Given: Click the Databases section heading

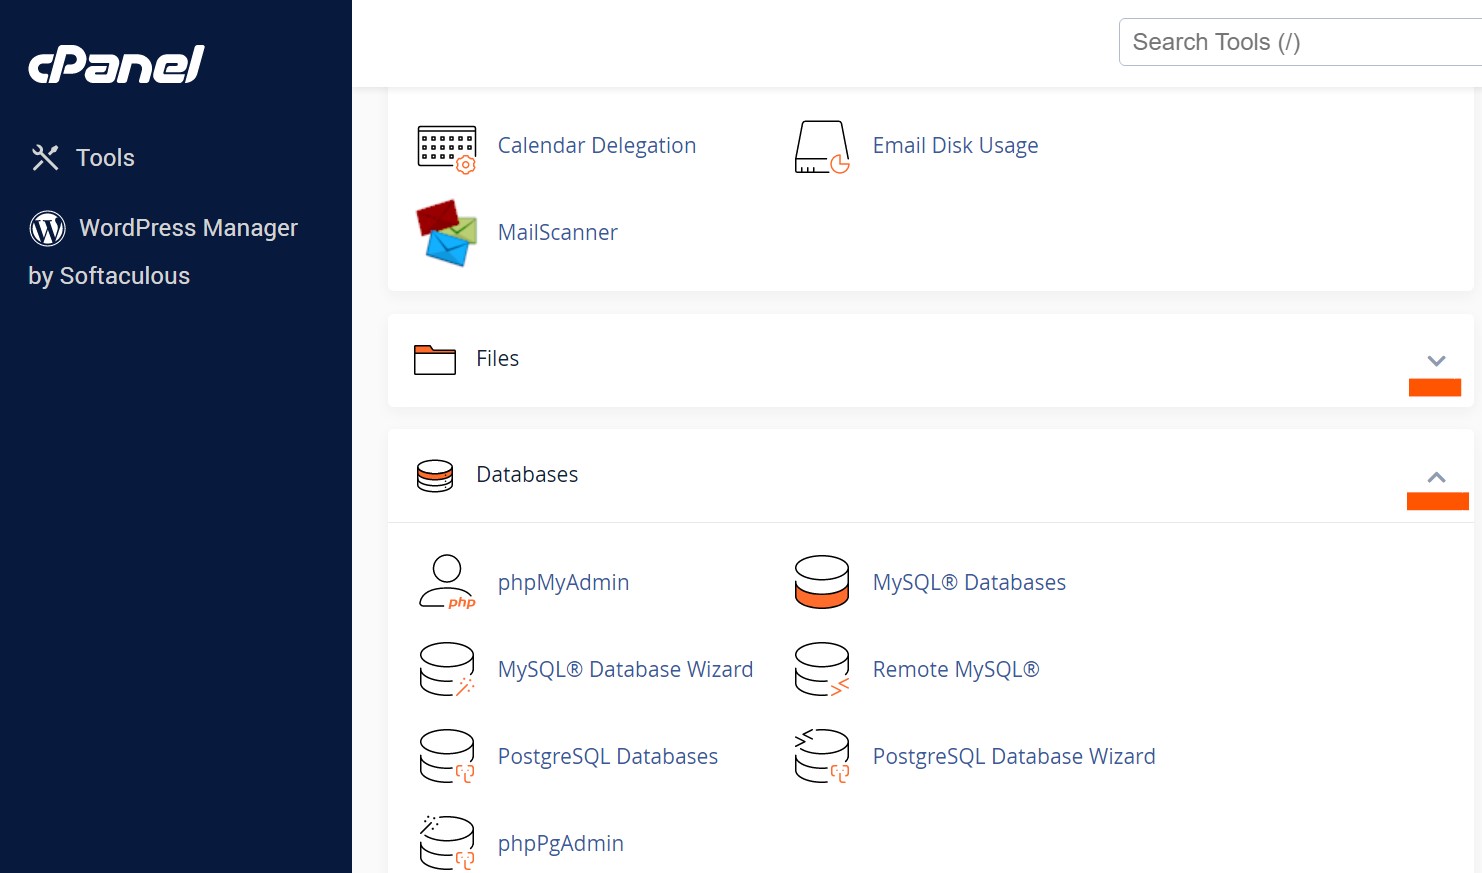Looking at the screenshot, I should click(x=527, y=475).
